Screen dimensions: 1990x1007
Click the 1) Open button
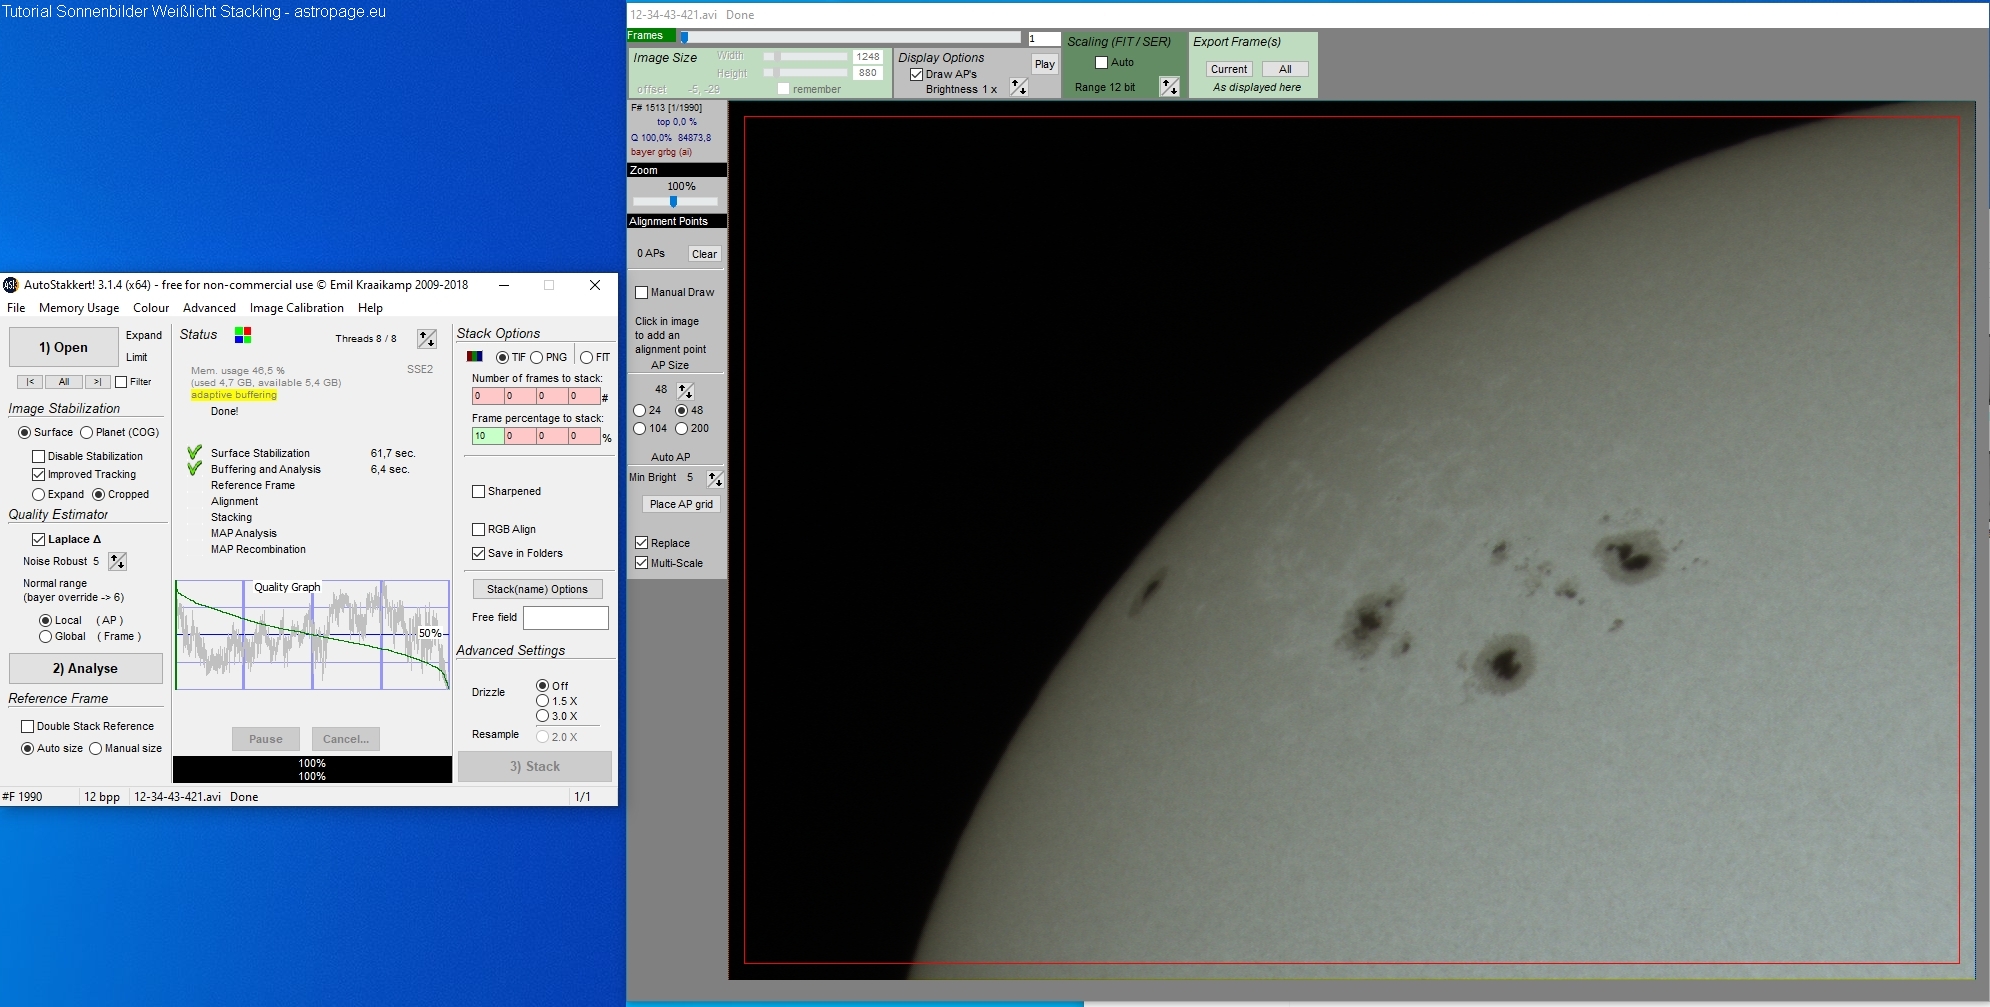[x=63, y=347]
